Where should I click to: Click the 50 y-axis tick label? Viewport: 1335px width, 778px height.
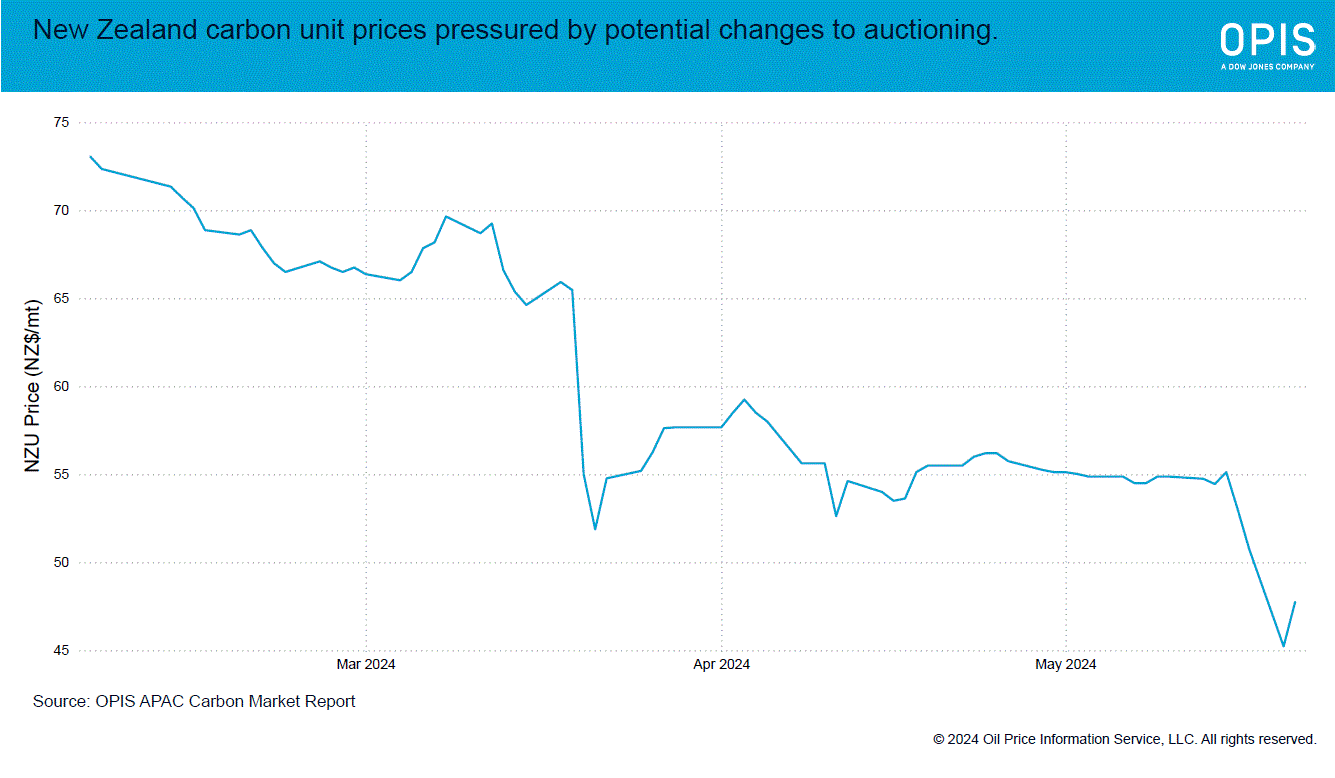(61, 562)
